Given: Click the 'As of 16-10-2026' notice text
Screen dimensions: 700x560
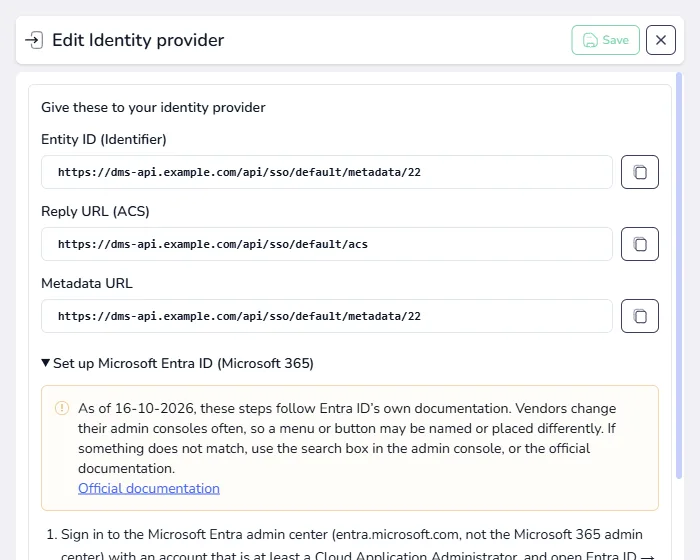Looking at the screenshot, I should click(x=347, y=438).
